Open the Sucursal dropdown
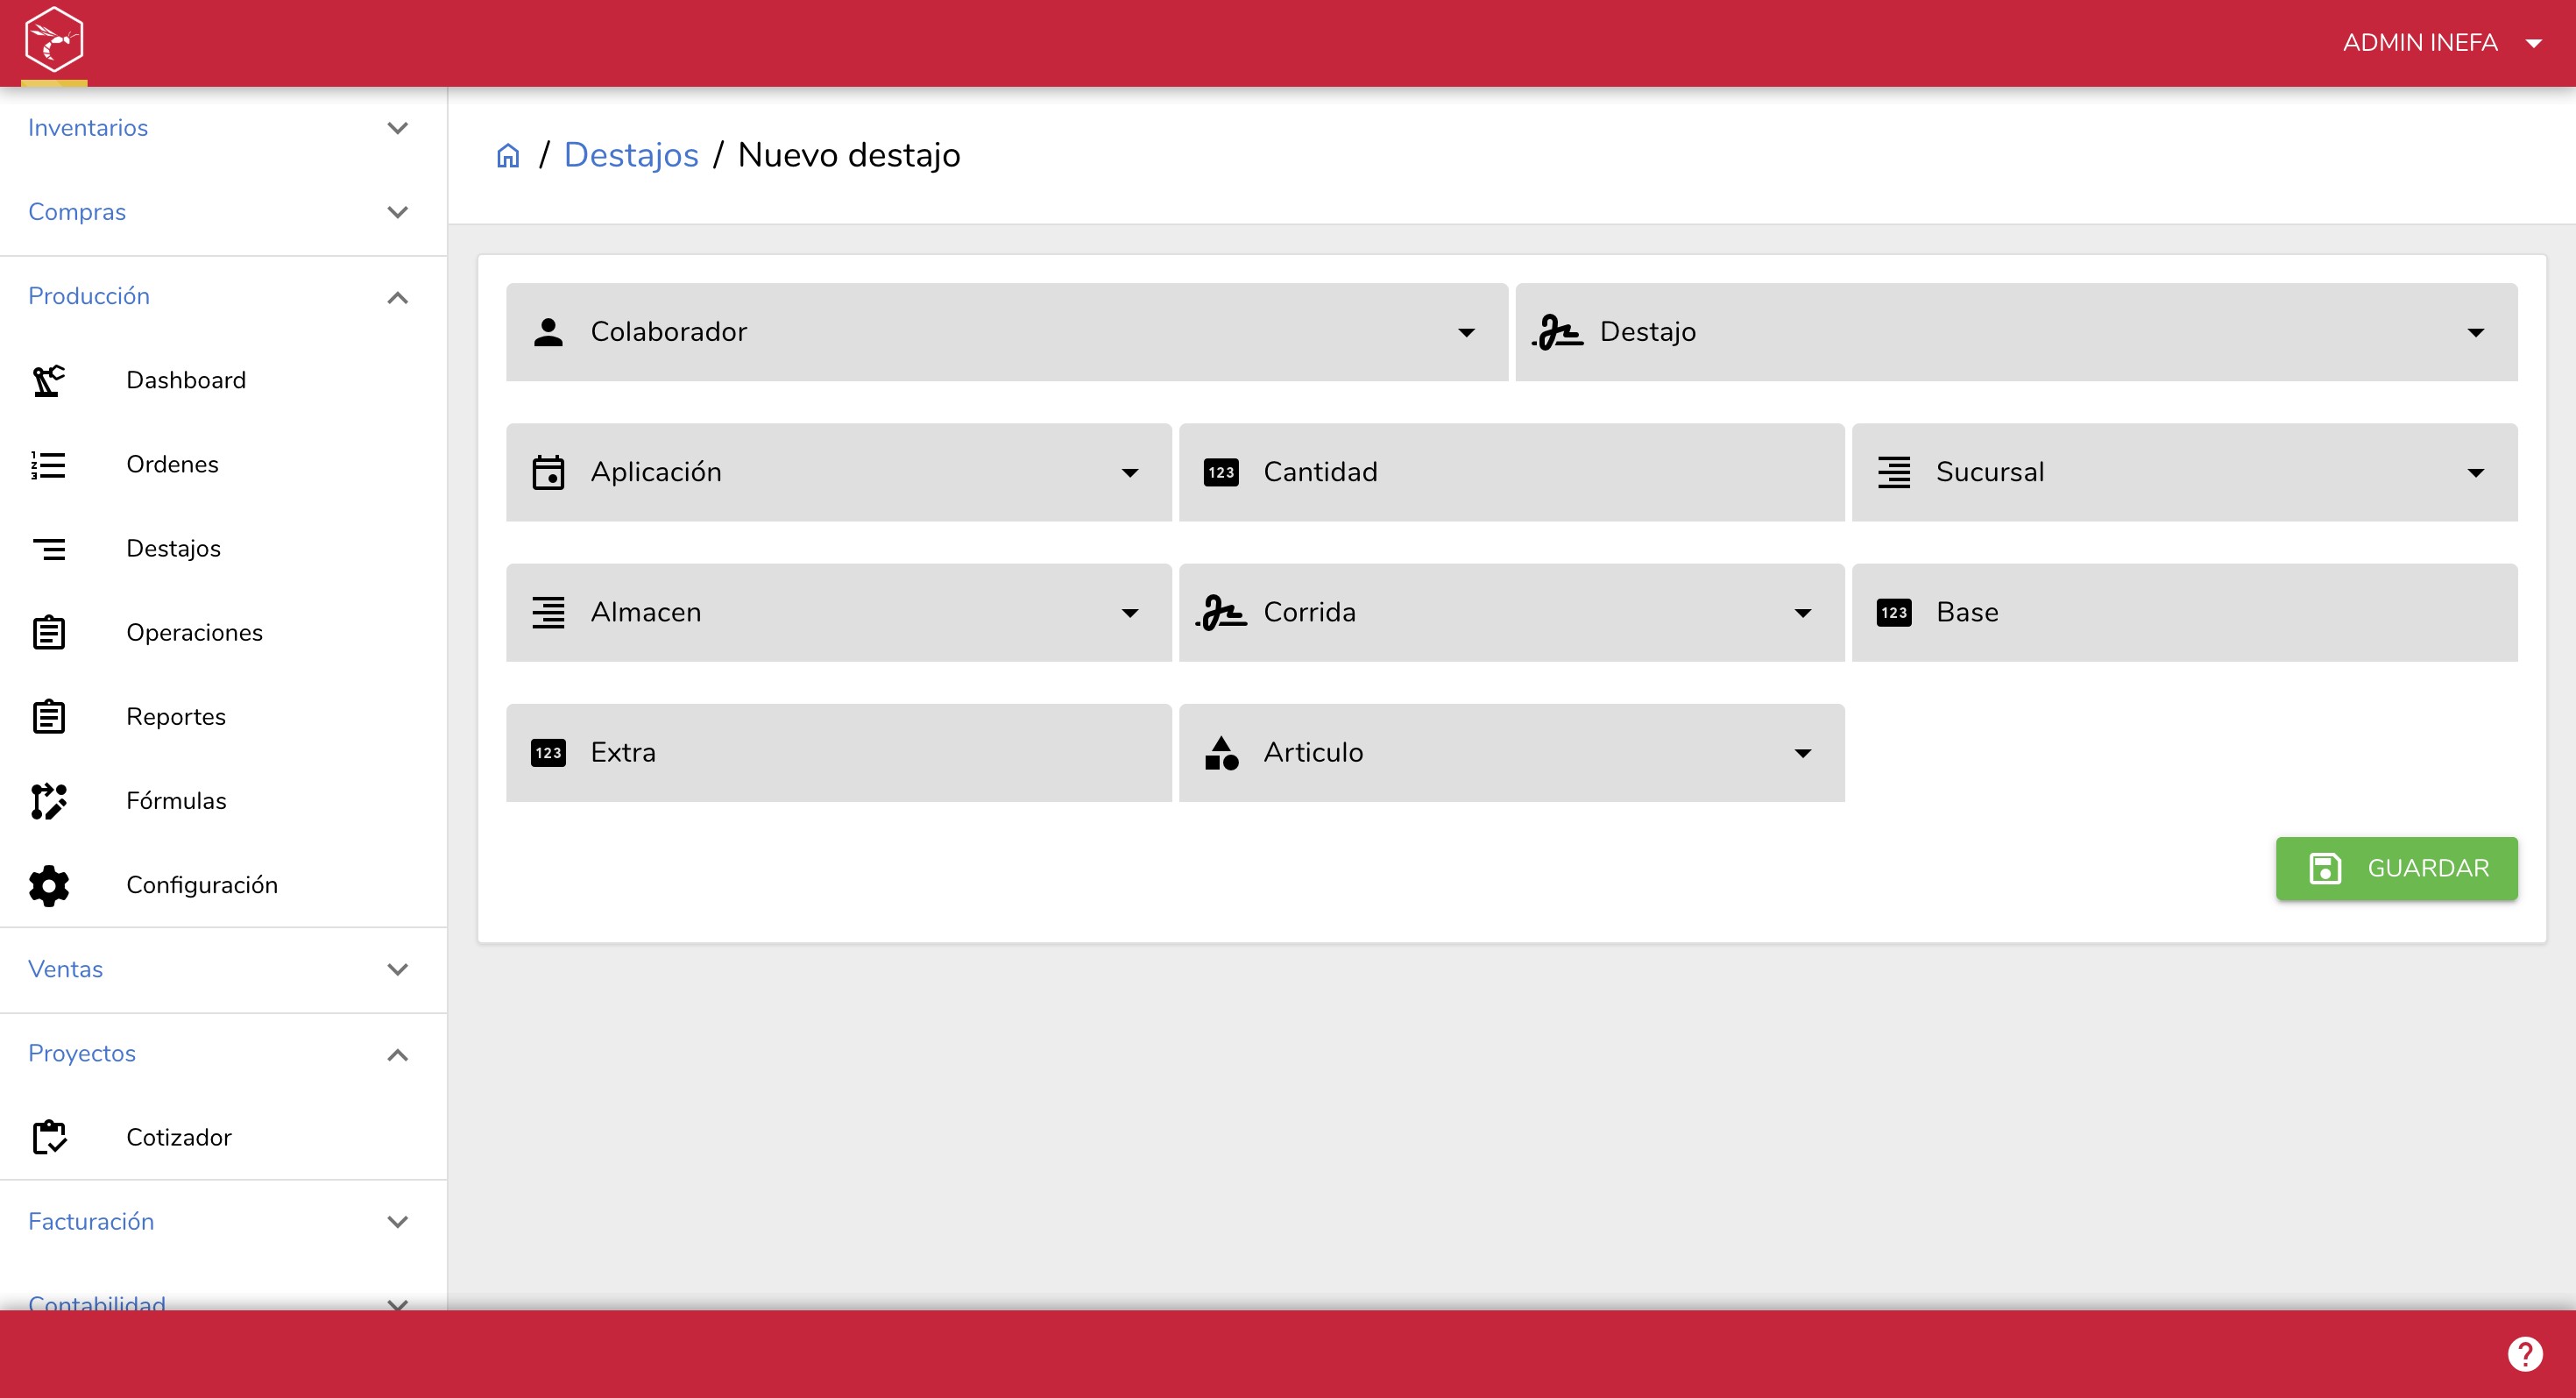Screen dimensions: 2576x1398 [x=2184, y=472]
